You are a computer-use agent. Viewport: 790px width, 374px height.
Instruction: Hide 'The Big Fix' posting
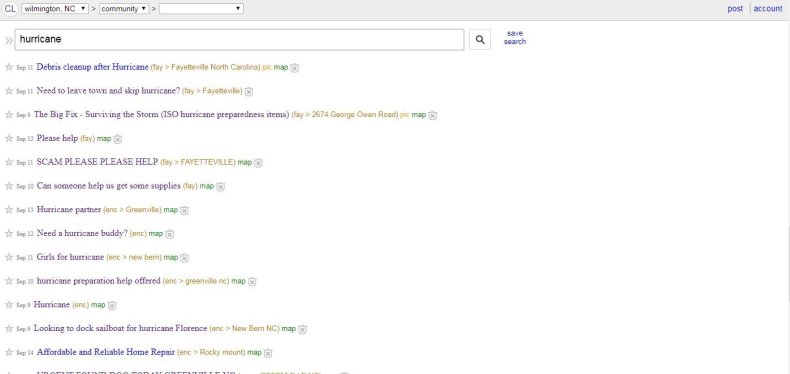433,115
